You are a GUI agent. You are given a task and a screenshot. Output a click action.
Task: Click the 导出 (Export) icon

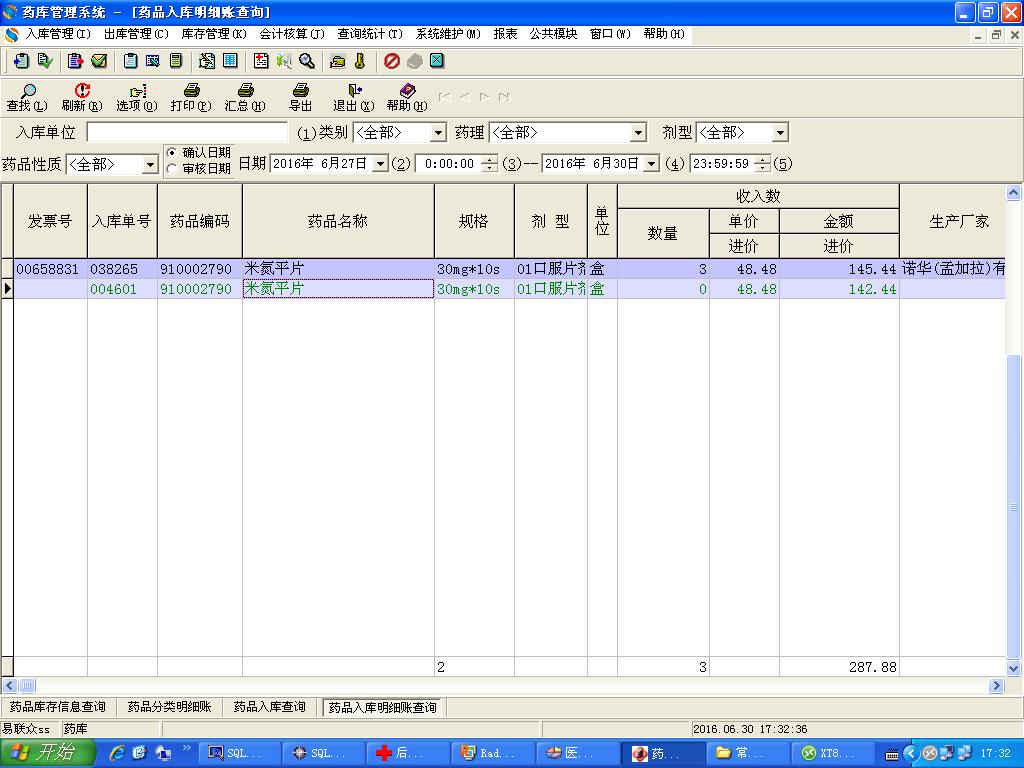pos(300,91)
